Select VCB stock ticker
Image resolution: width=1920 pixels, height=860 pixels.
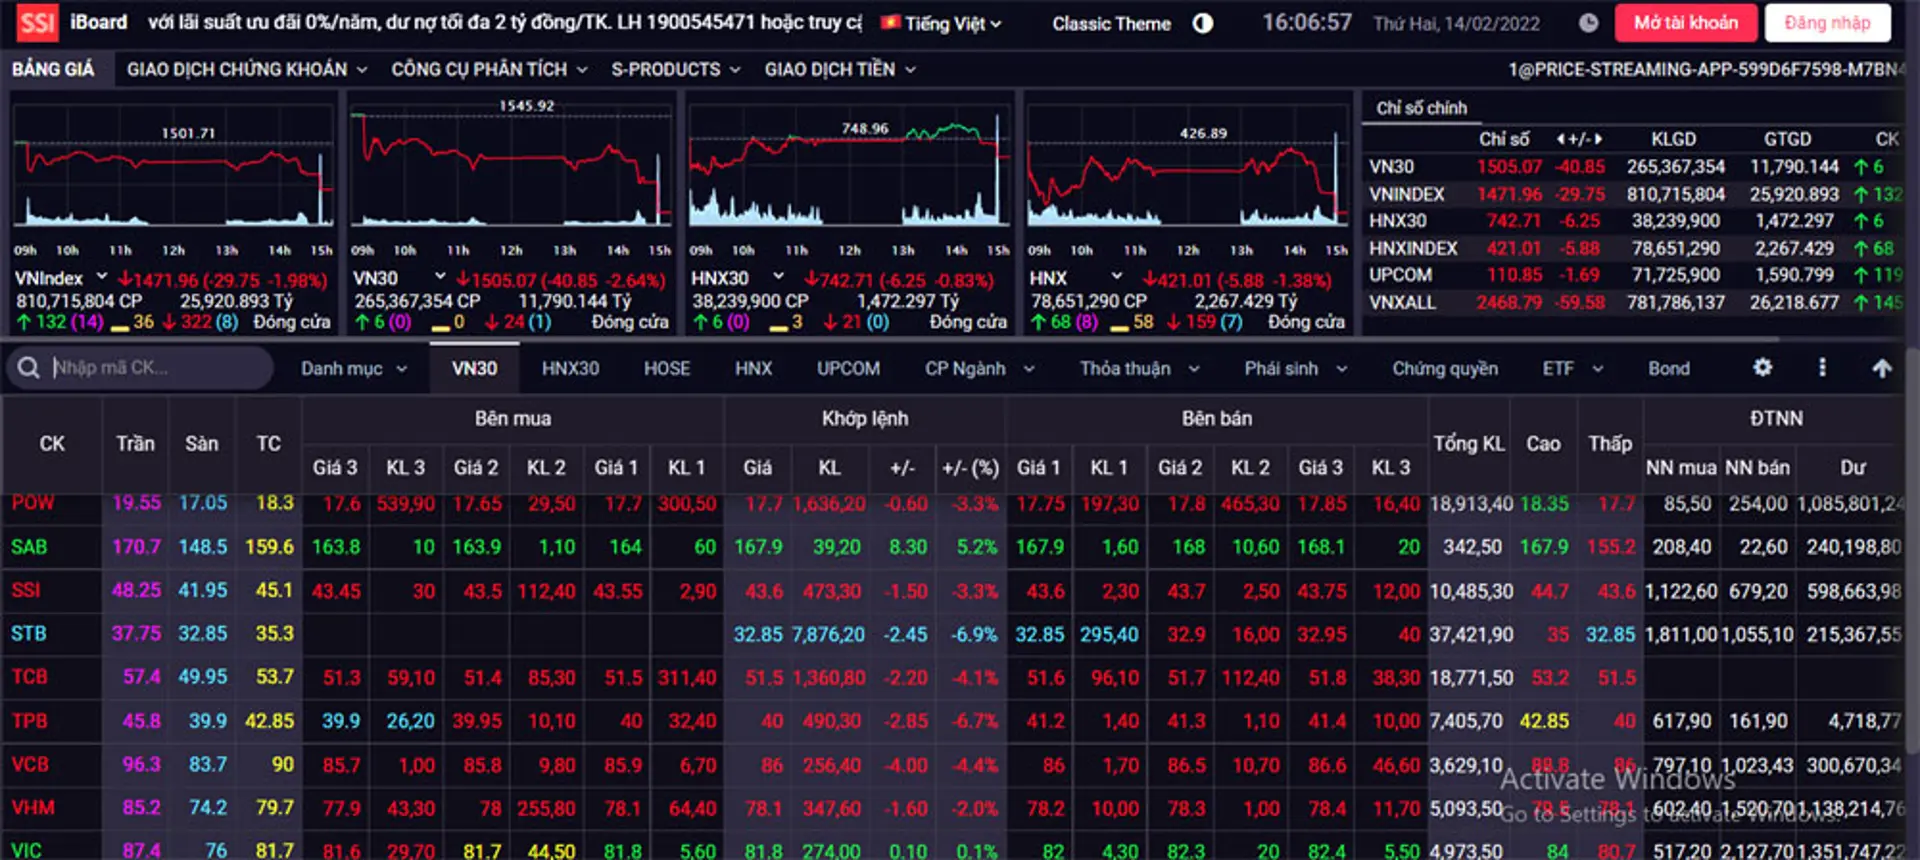(29, 764)
